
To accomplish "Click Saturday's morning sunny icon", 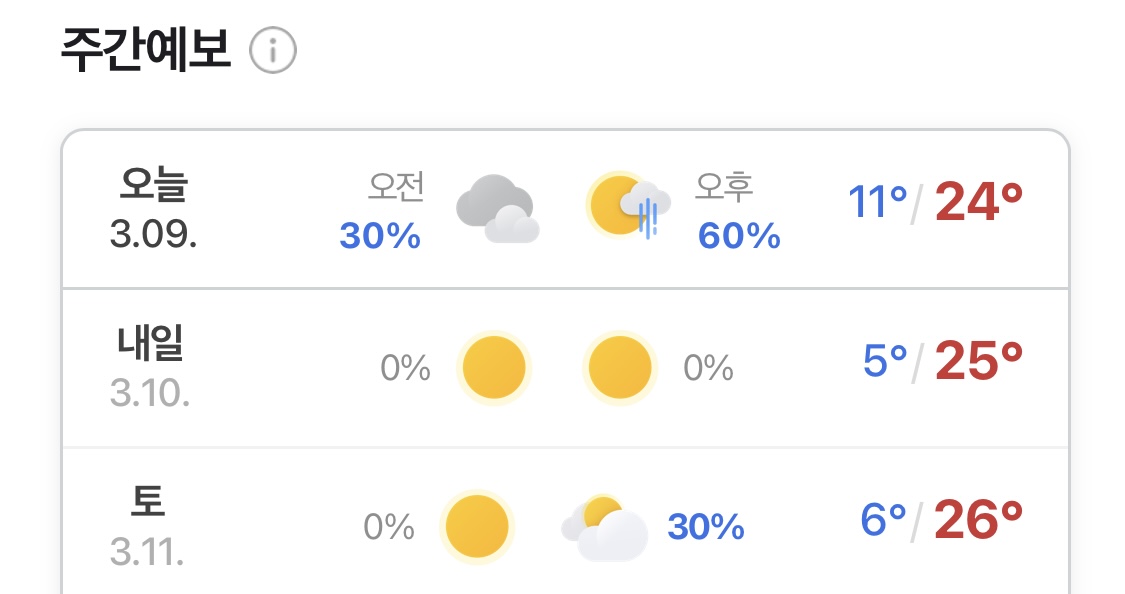I will 477,525.
